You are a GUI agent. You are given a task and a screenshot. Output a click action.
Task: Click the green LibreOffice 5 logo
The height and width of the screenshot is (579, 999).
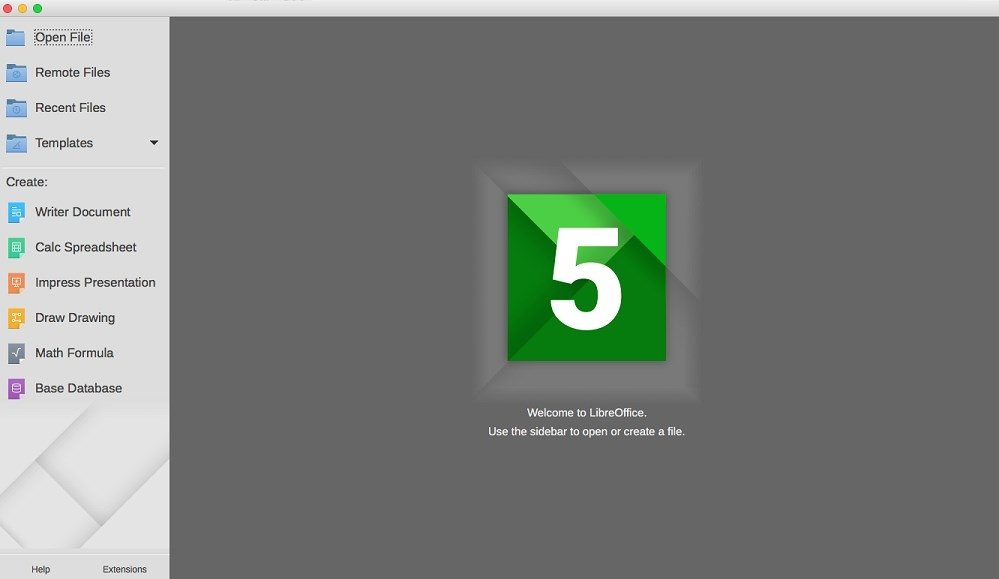coord(587,277)
